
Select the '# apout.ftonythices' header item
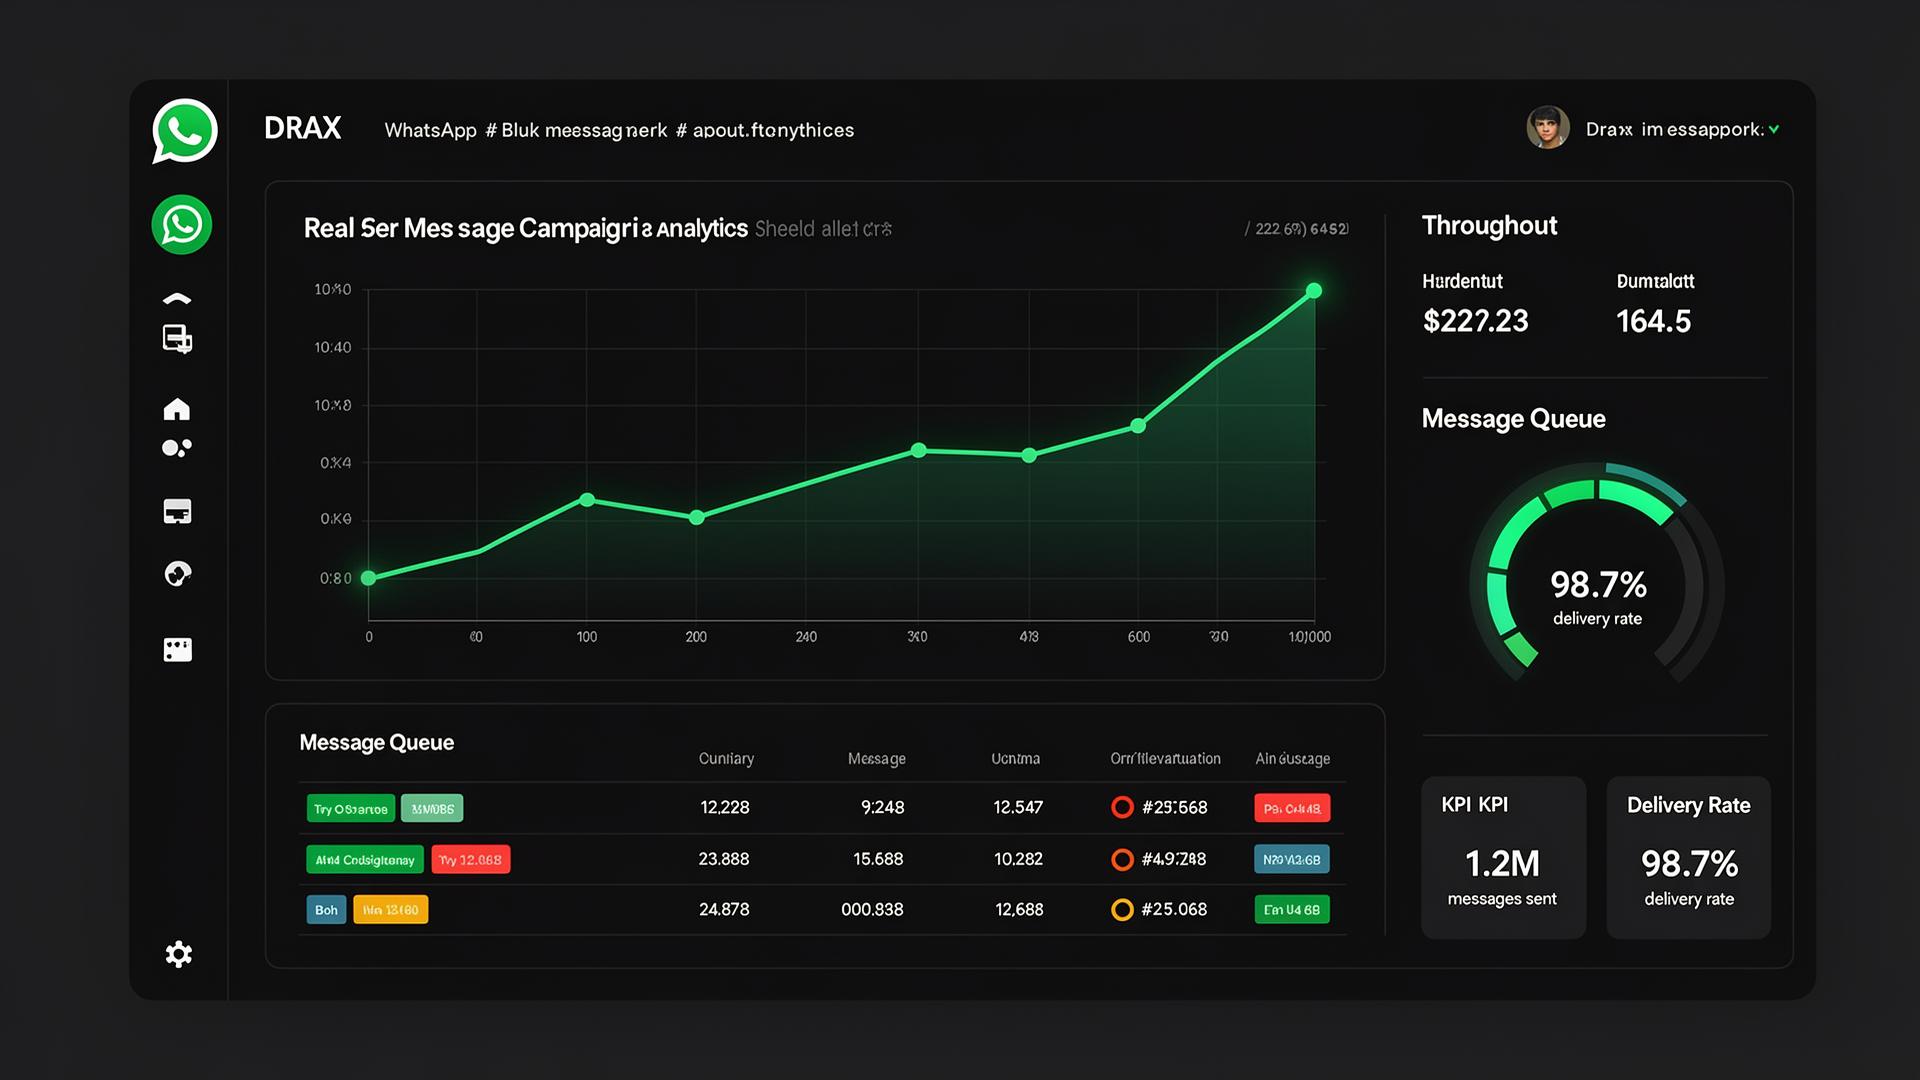pos(765,130)
